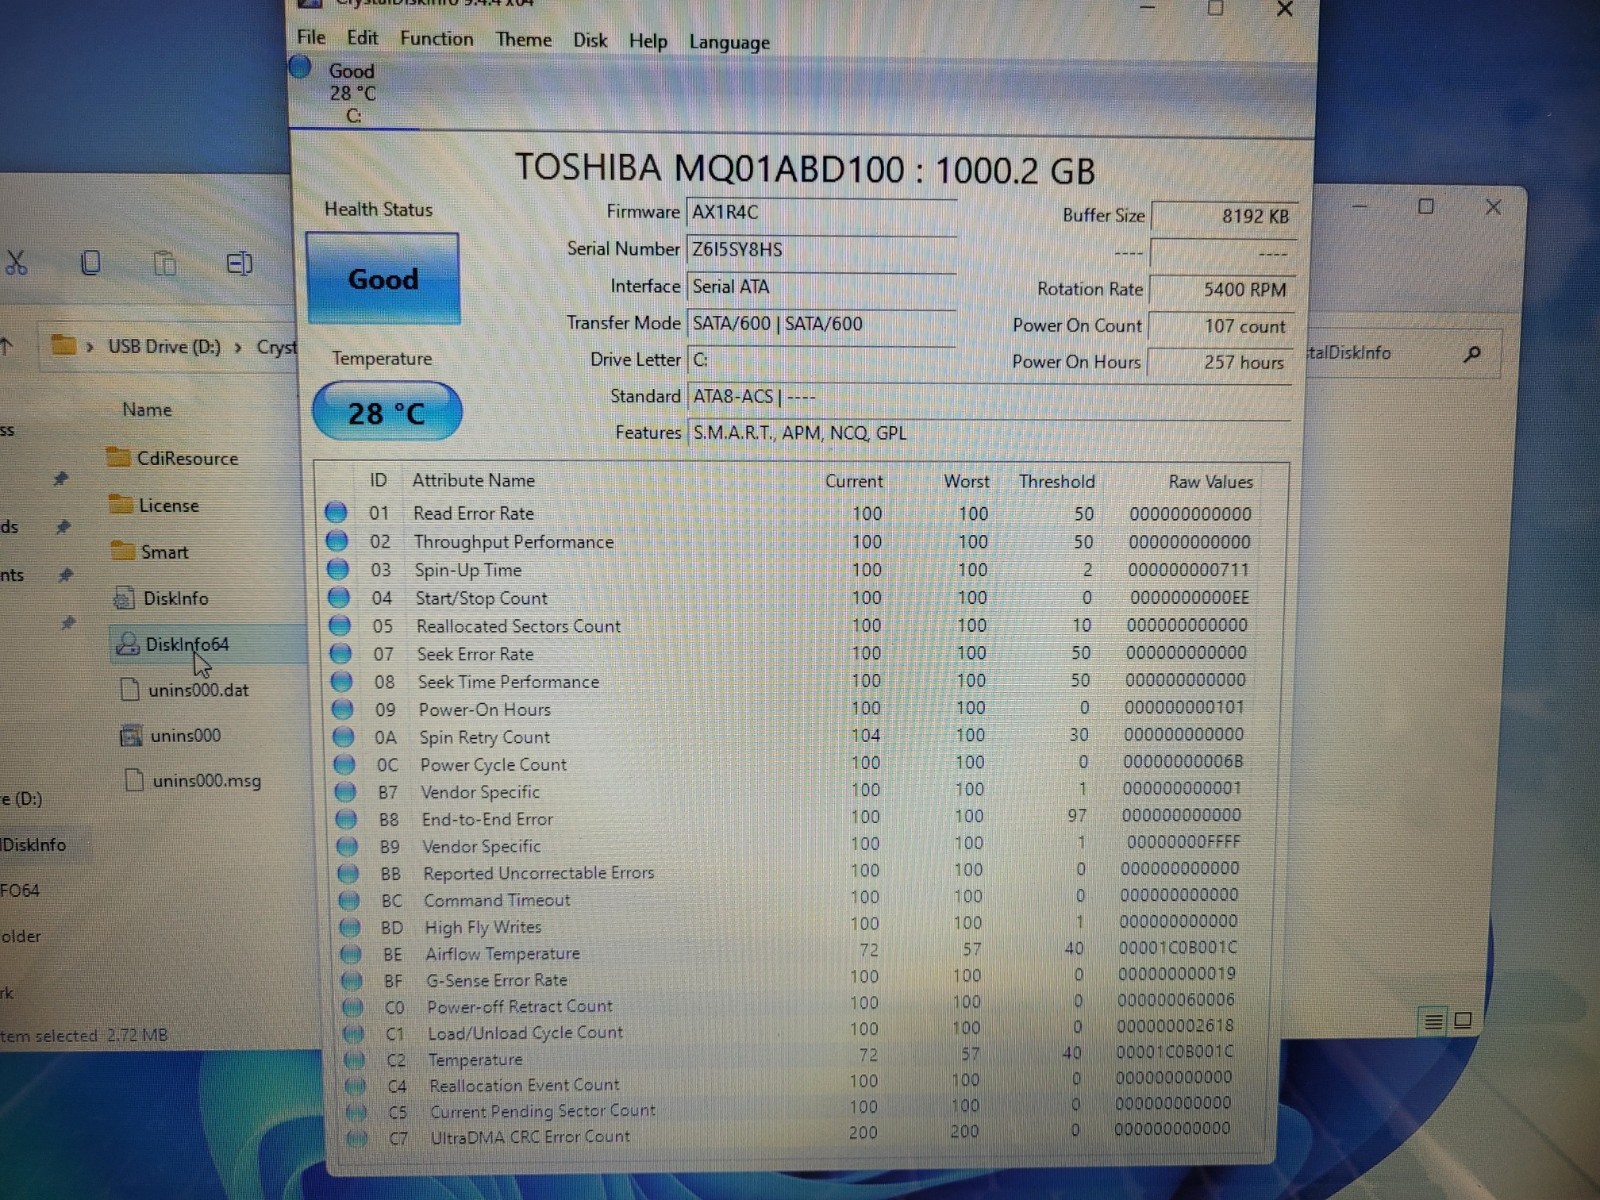
Task: Click the Rotation Rate 5400 RPM field
Action: 1222,289
